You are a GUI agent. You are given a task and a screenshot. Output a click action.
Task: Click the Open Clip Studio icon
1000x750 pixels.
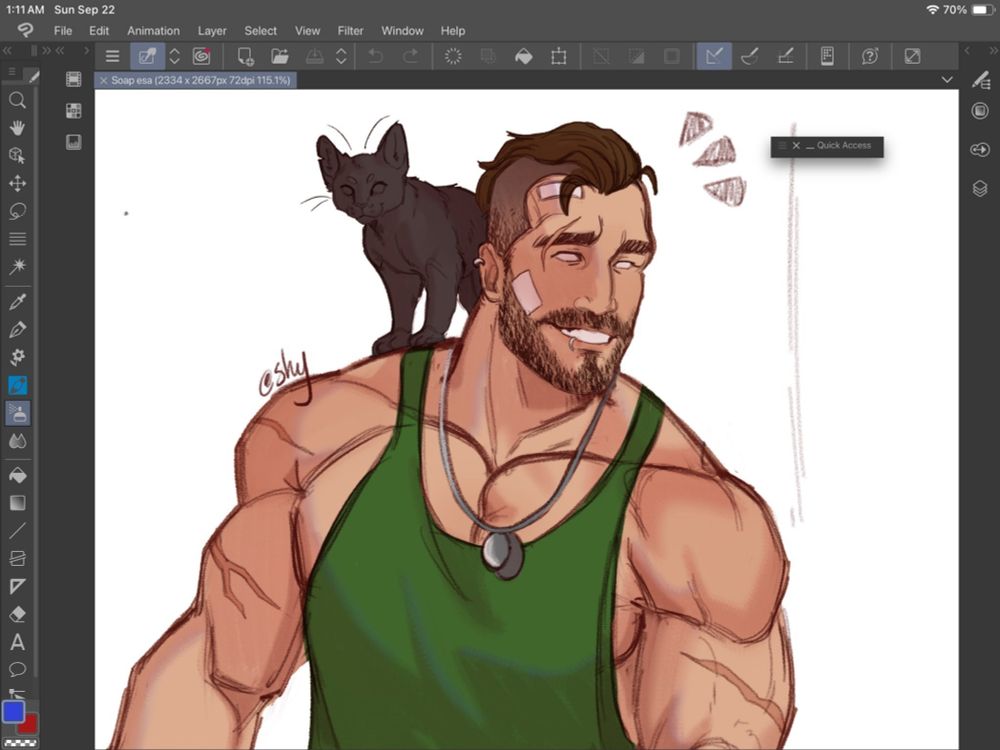pos(147,56)
